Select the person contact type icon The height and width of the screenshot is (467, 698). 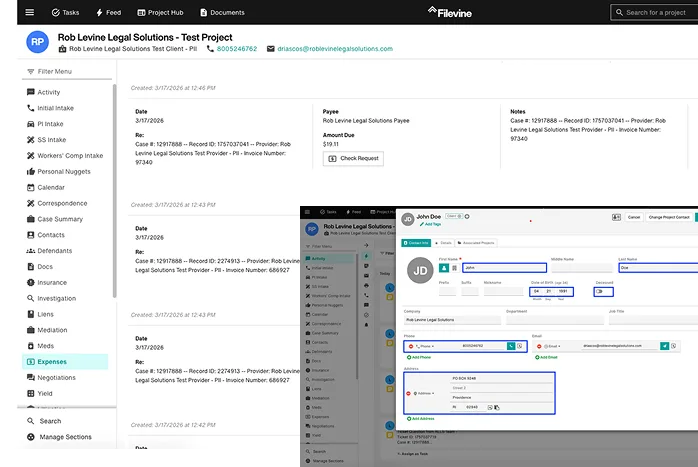pyautogui.click(x=444, y=268)
